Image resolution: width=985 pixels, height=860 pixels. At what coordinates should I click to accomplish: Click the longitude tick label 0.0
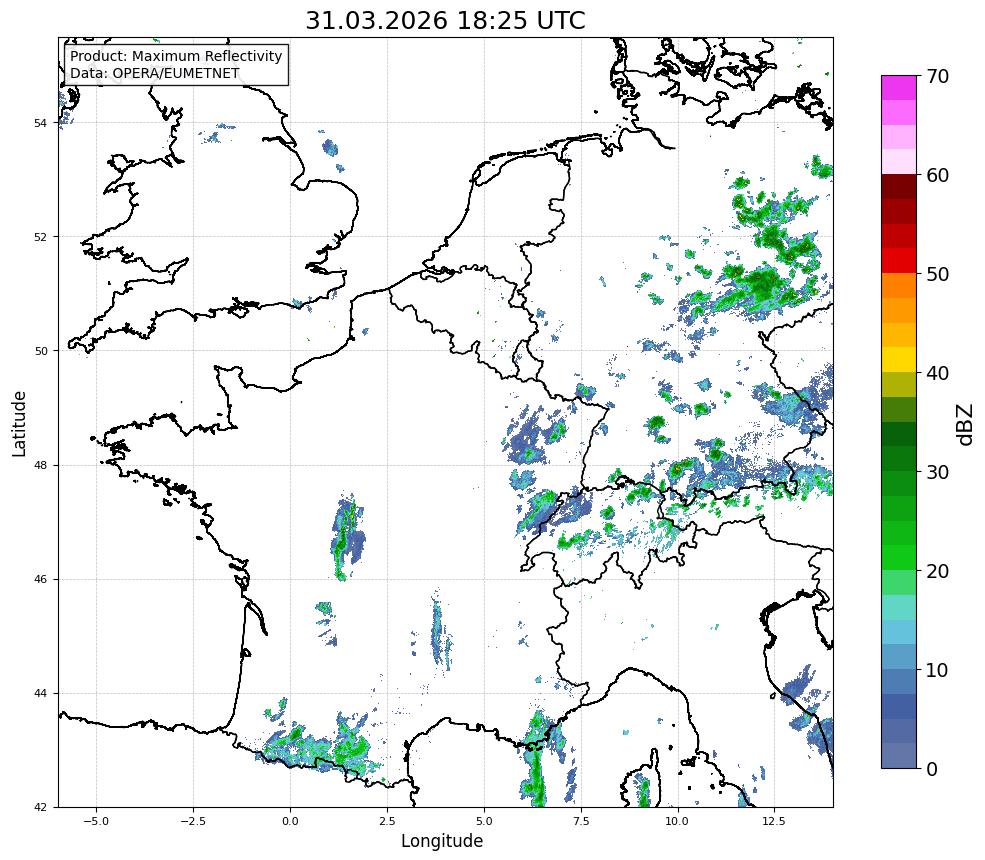(290, 820)
